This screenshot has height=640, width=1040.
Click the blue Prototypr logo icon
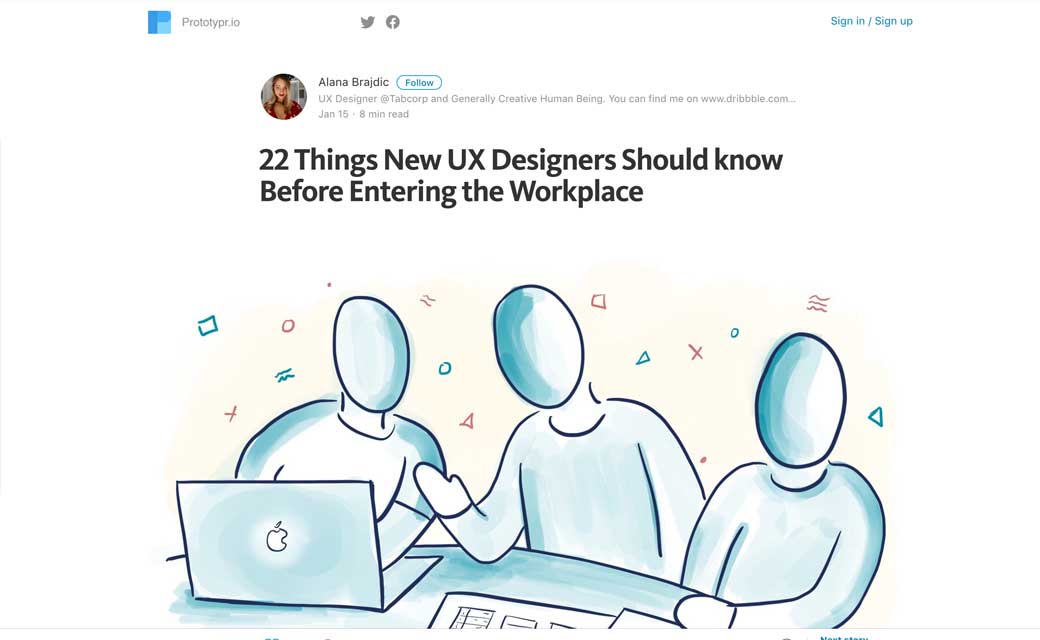point(159,22)
